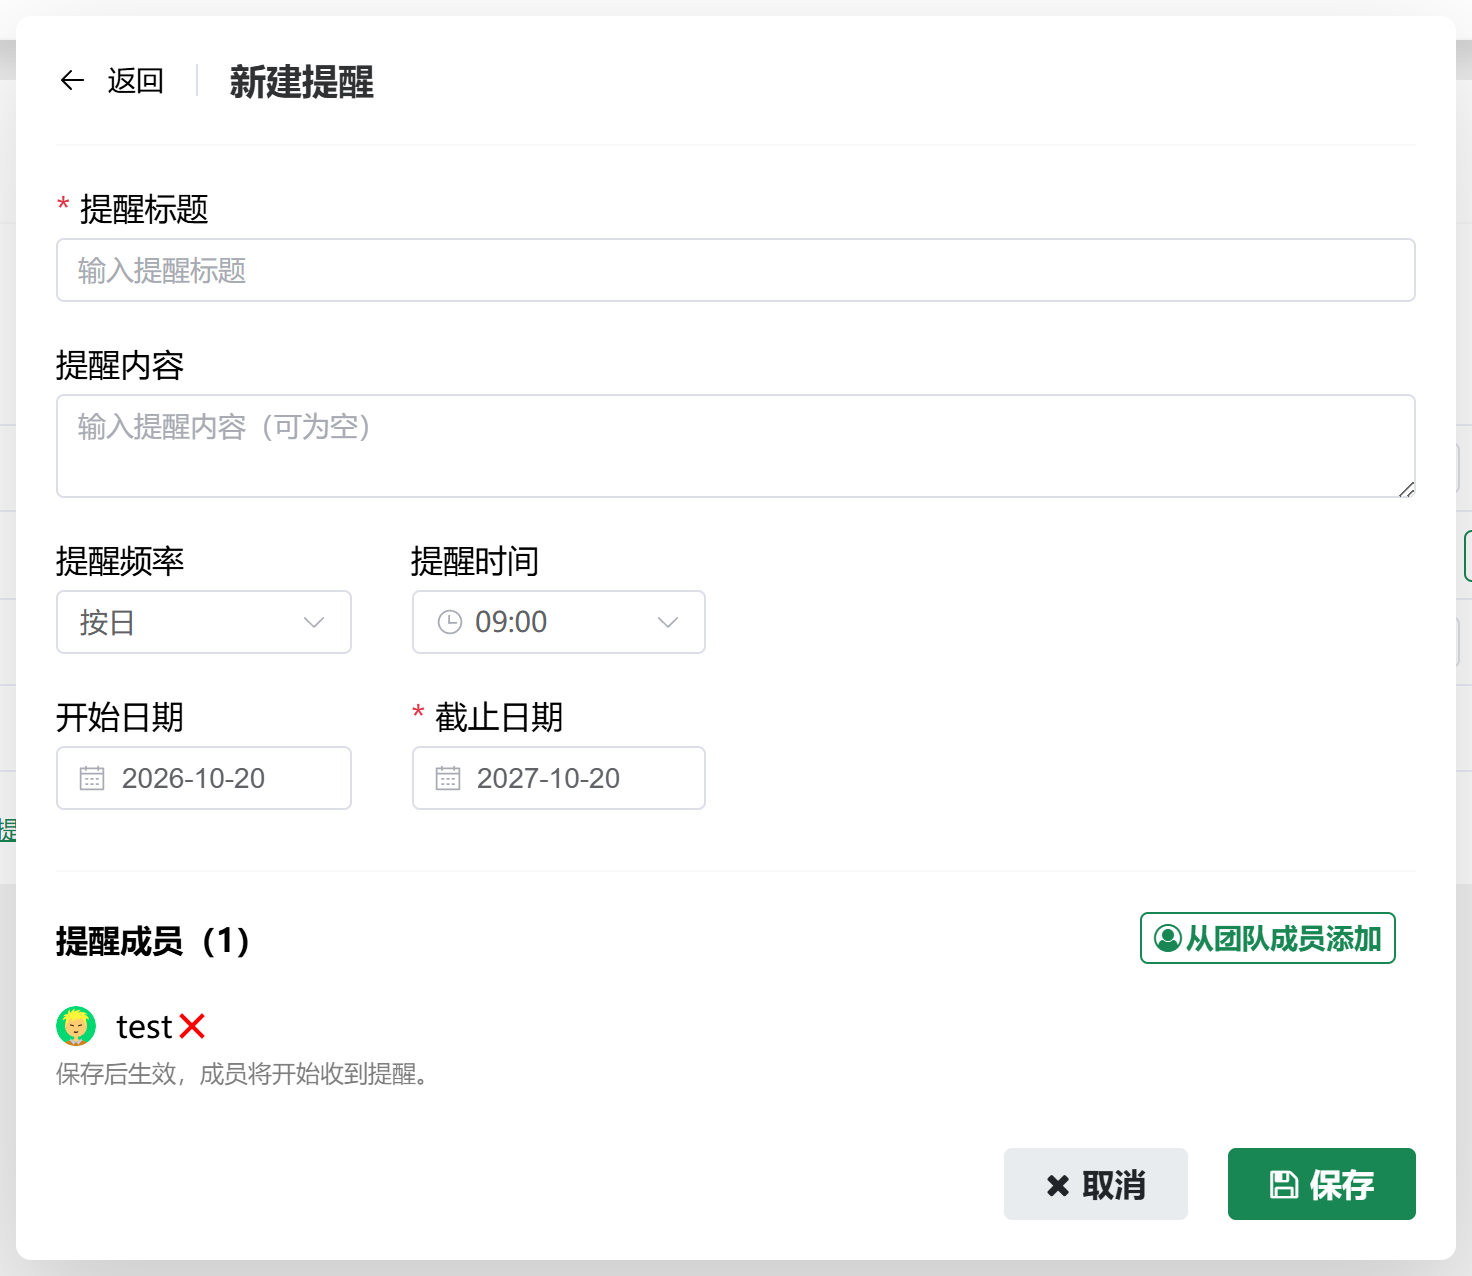Focus the 提醒内容 textarea
Viewport: 1472px width, 1276px height.
pos(735,446)
